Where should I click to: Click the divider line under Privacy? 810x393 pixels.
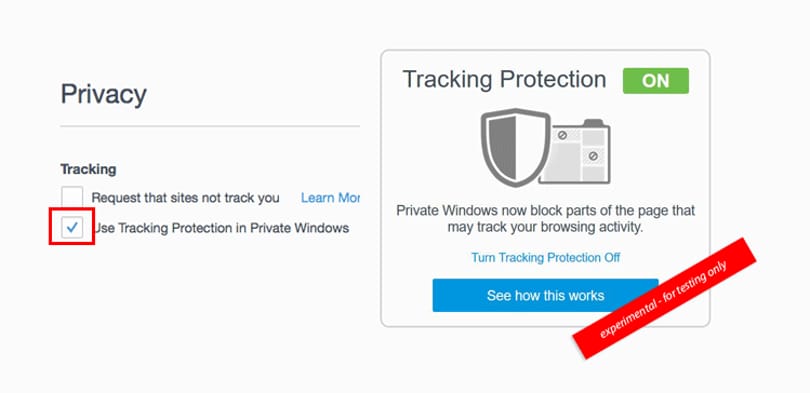pyautogui.click(x=210, y=126)
